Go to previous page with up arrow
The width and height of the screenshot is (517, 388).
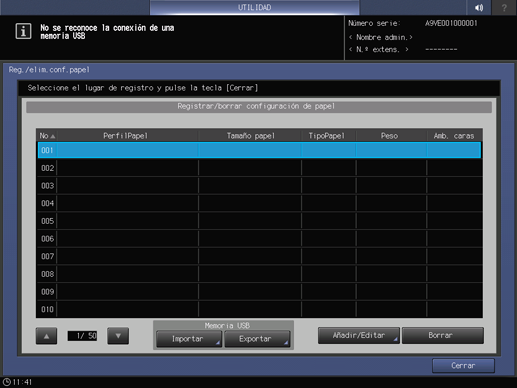pos(46,336)
